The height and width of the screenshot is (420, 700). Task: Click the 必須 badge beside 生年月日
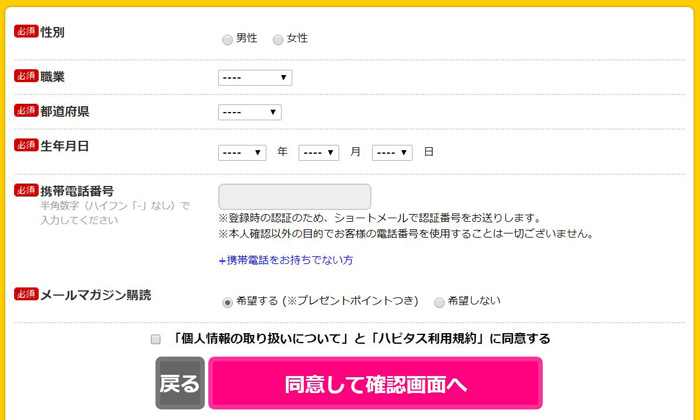pos(26,145)
